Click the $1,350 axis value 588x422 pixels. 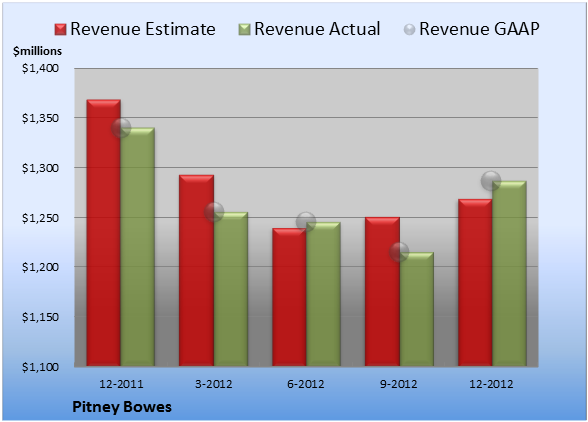pos(40,118)
